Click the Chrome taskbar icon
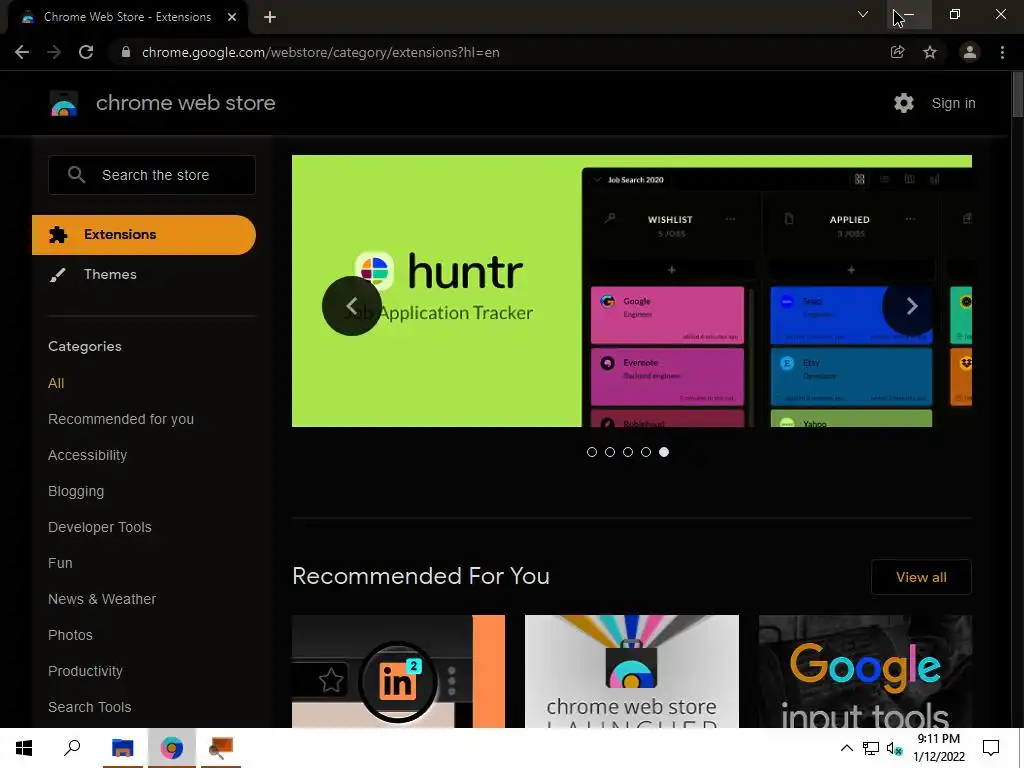This screenshot has width=1024, height=768. [172, 748]
